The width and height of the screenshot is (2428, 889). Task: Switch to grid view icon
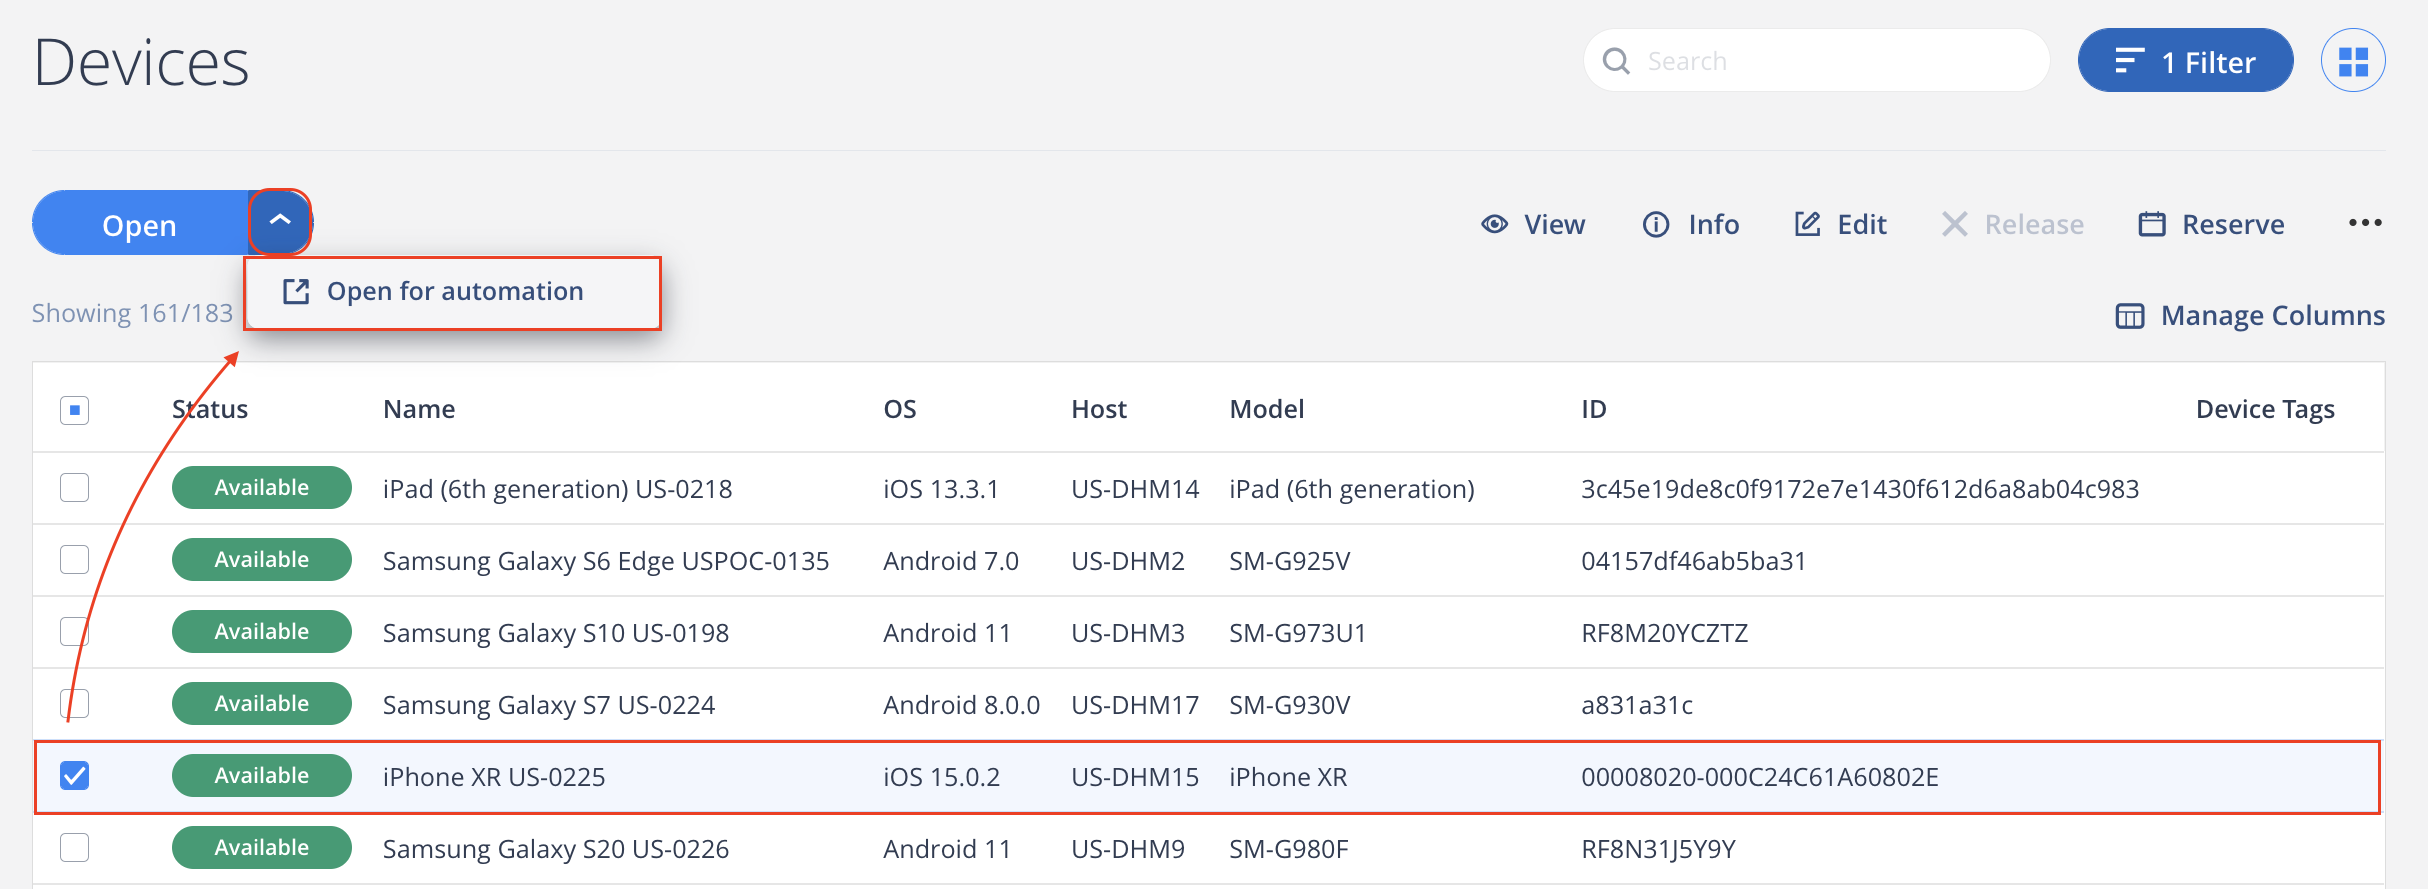pos(2353,61)
